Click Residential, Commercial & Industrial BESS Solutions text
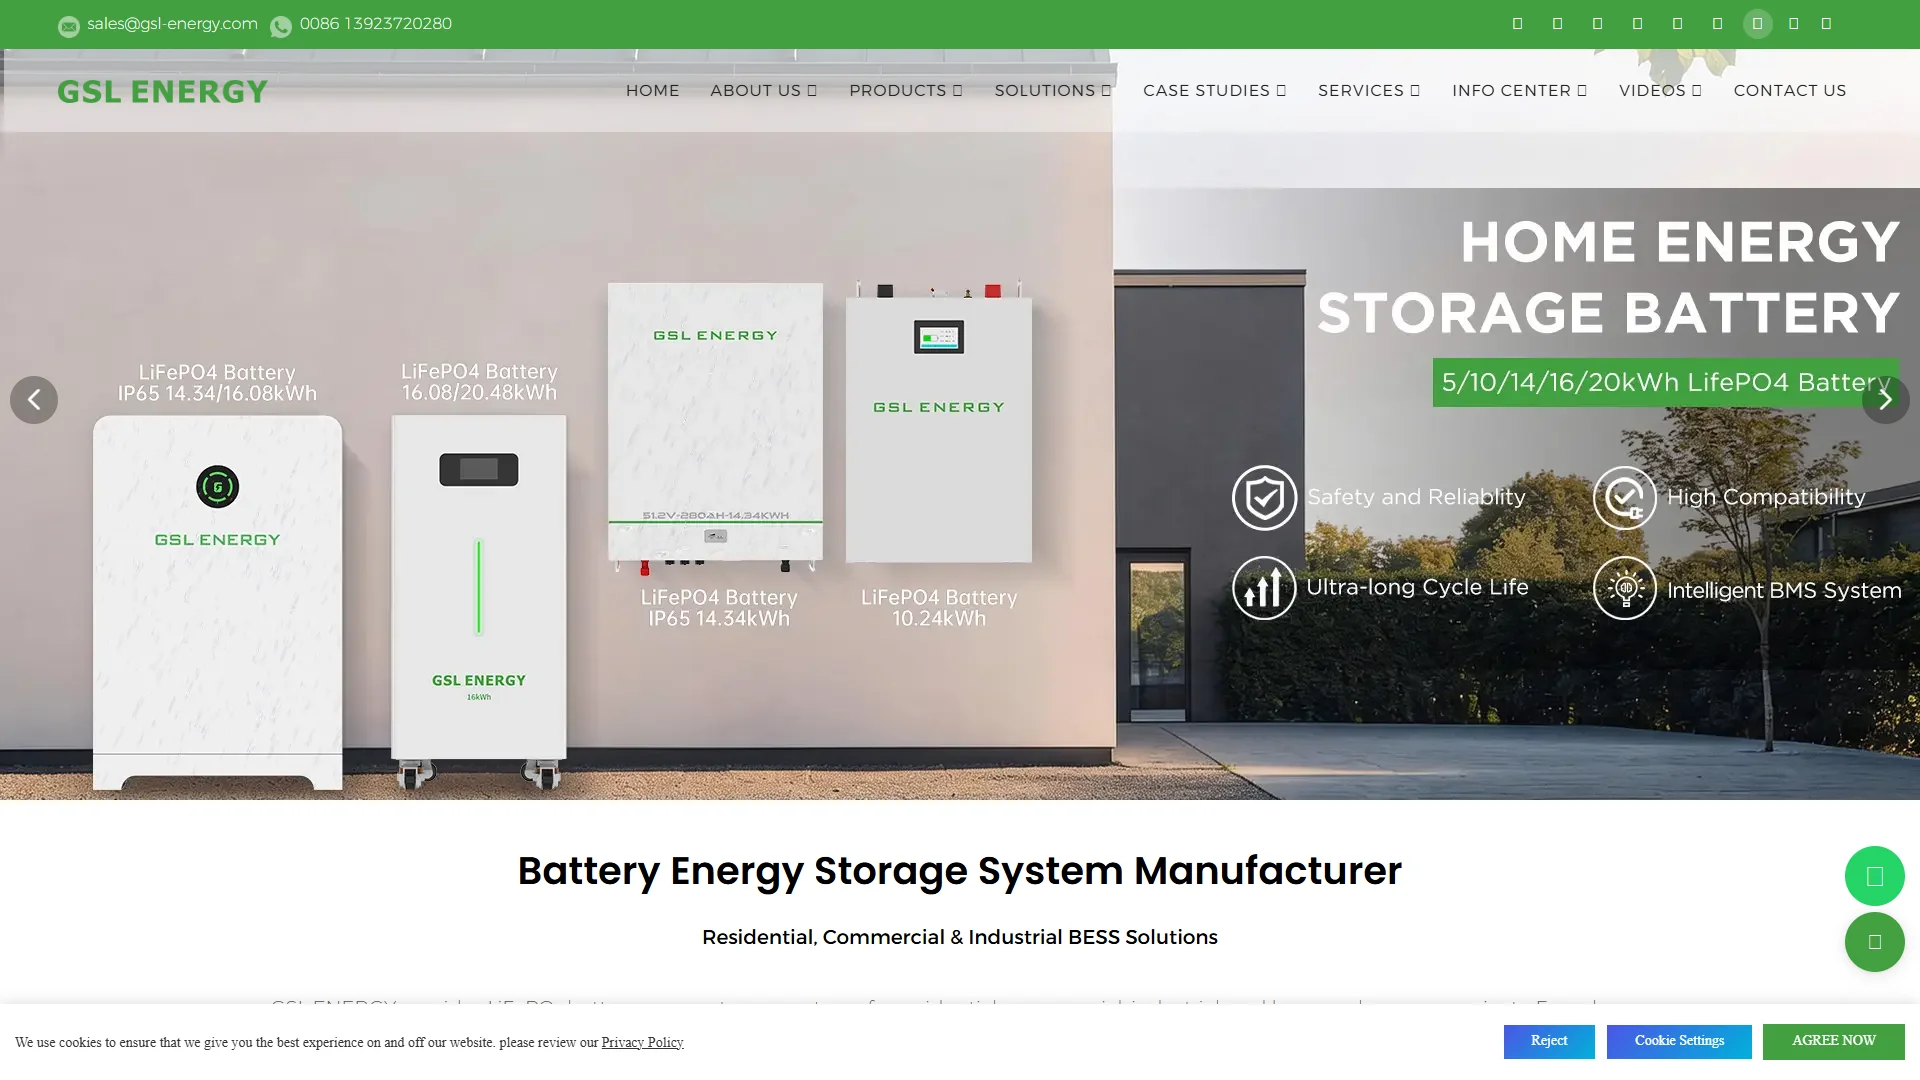The height and width of the screenshot is (1080, 1920). pyautogui.click(x=960, y=937)
